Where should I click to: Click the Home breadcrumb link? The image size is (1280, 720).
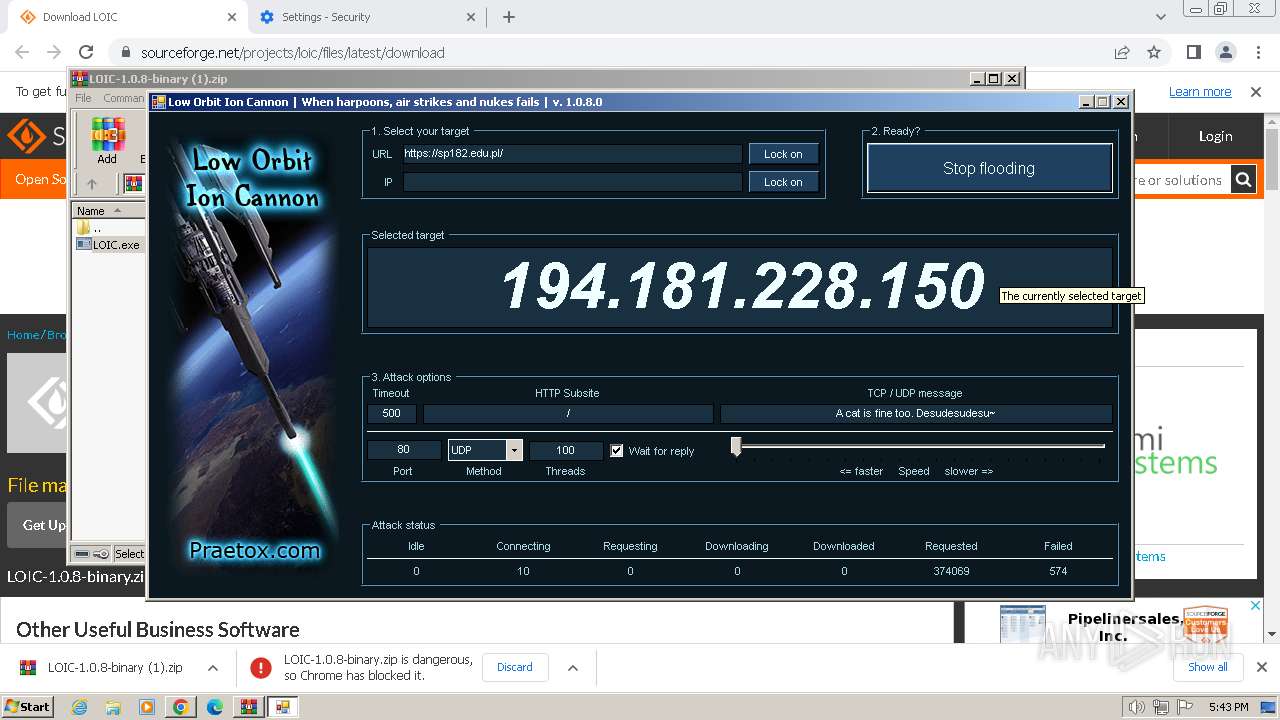[23, 334]
